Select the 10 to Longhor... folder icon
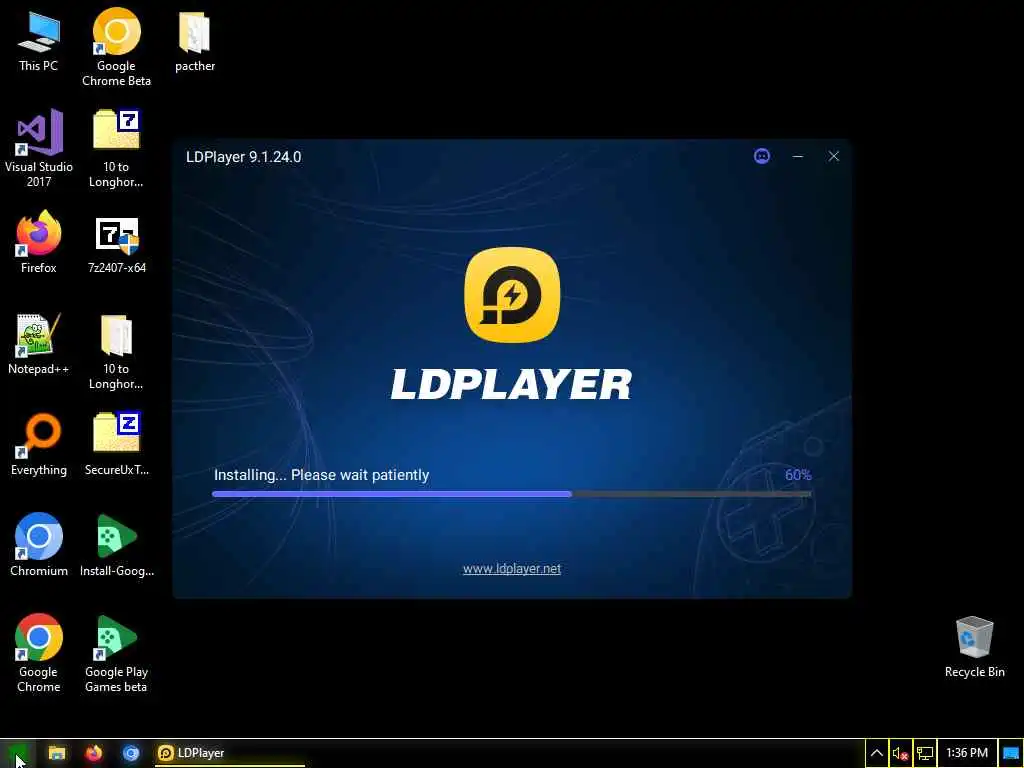This screenshot has height=768, width=1024. [x=116, y=352]
